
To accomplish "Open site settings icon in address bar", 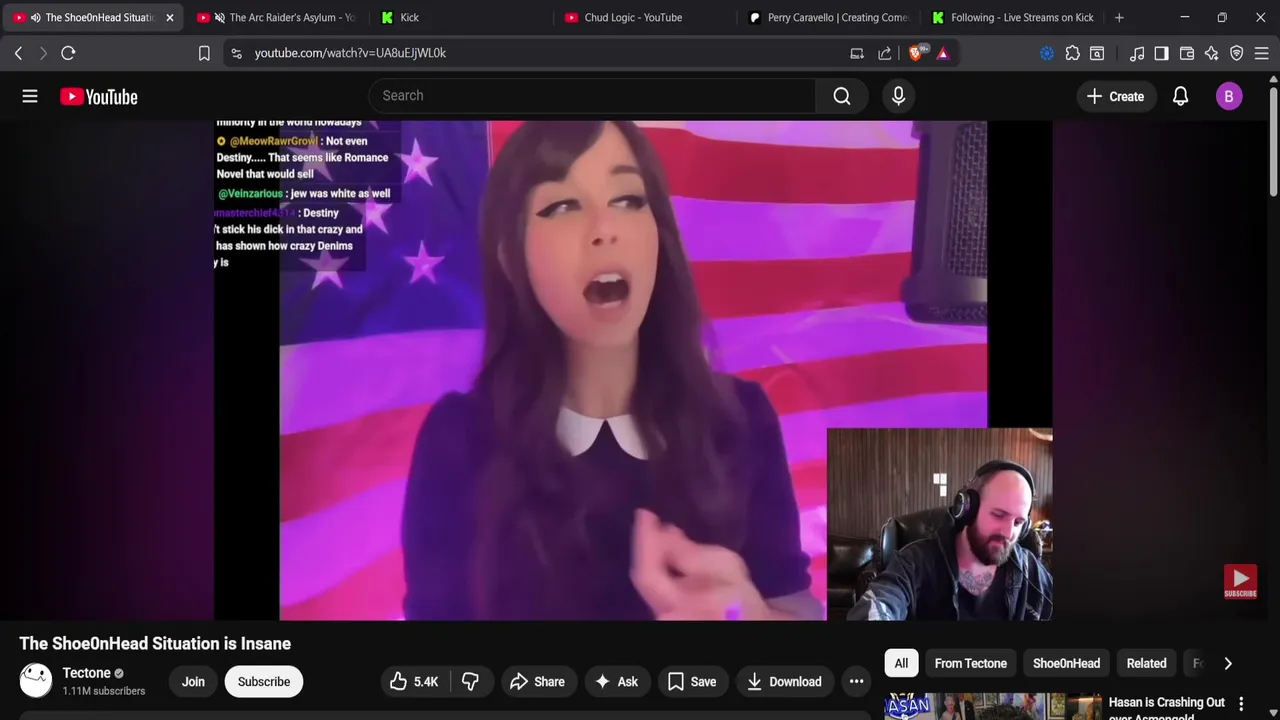I will tap(236, 53).
